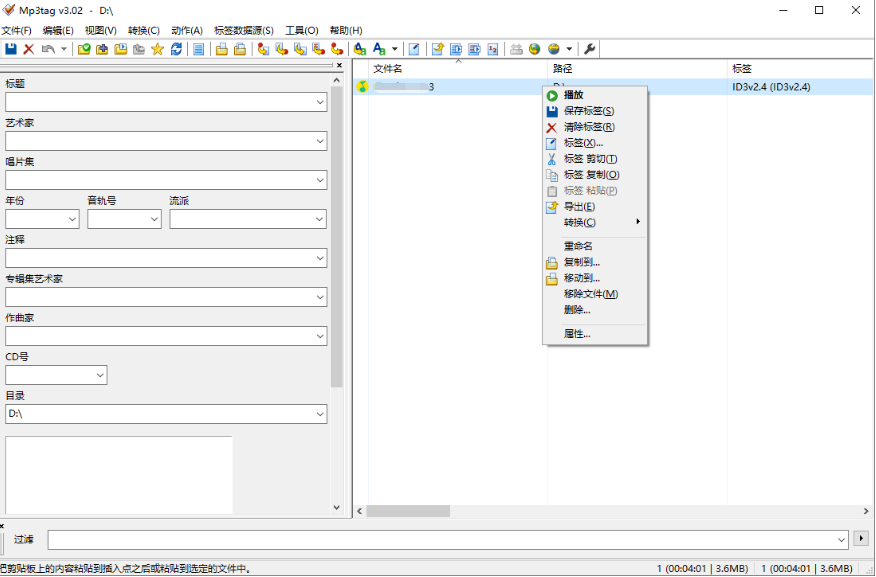Choose 重命名 in the context menu
The image size is (876, 577).
(x=595, y=246)
